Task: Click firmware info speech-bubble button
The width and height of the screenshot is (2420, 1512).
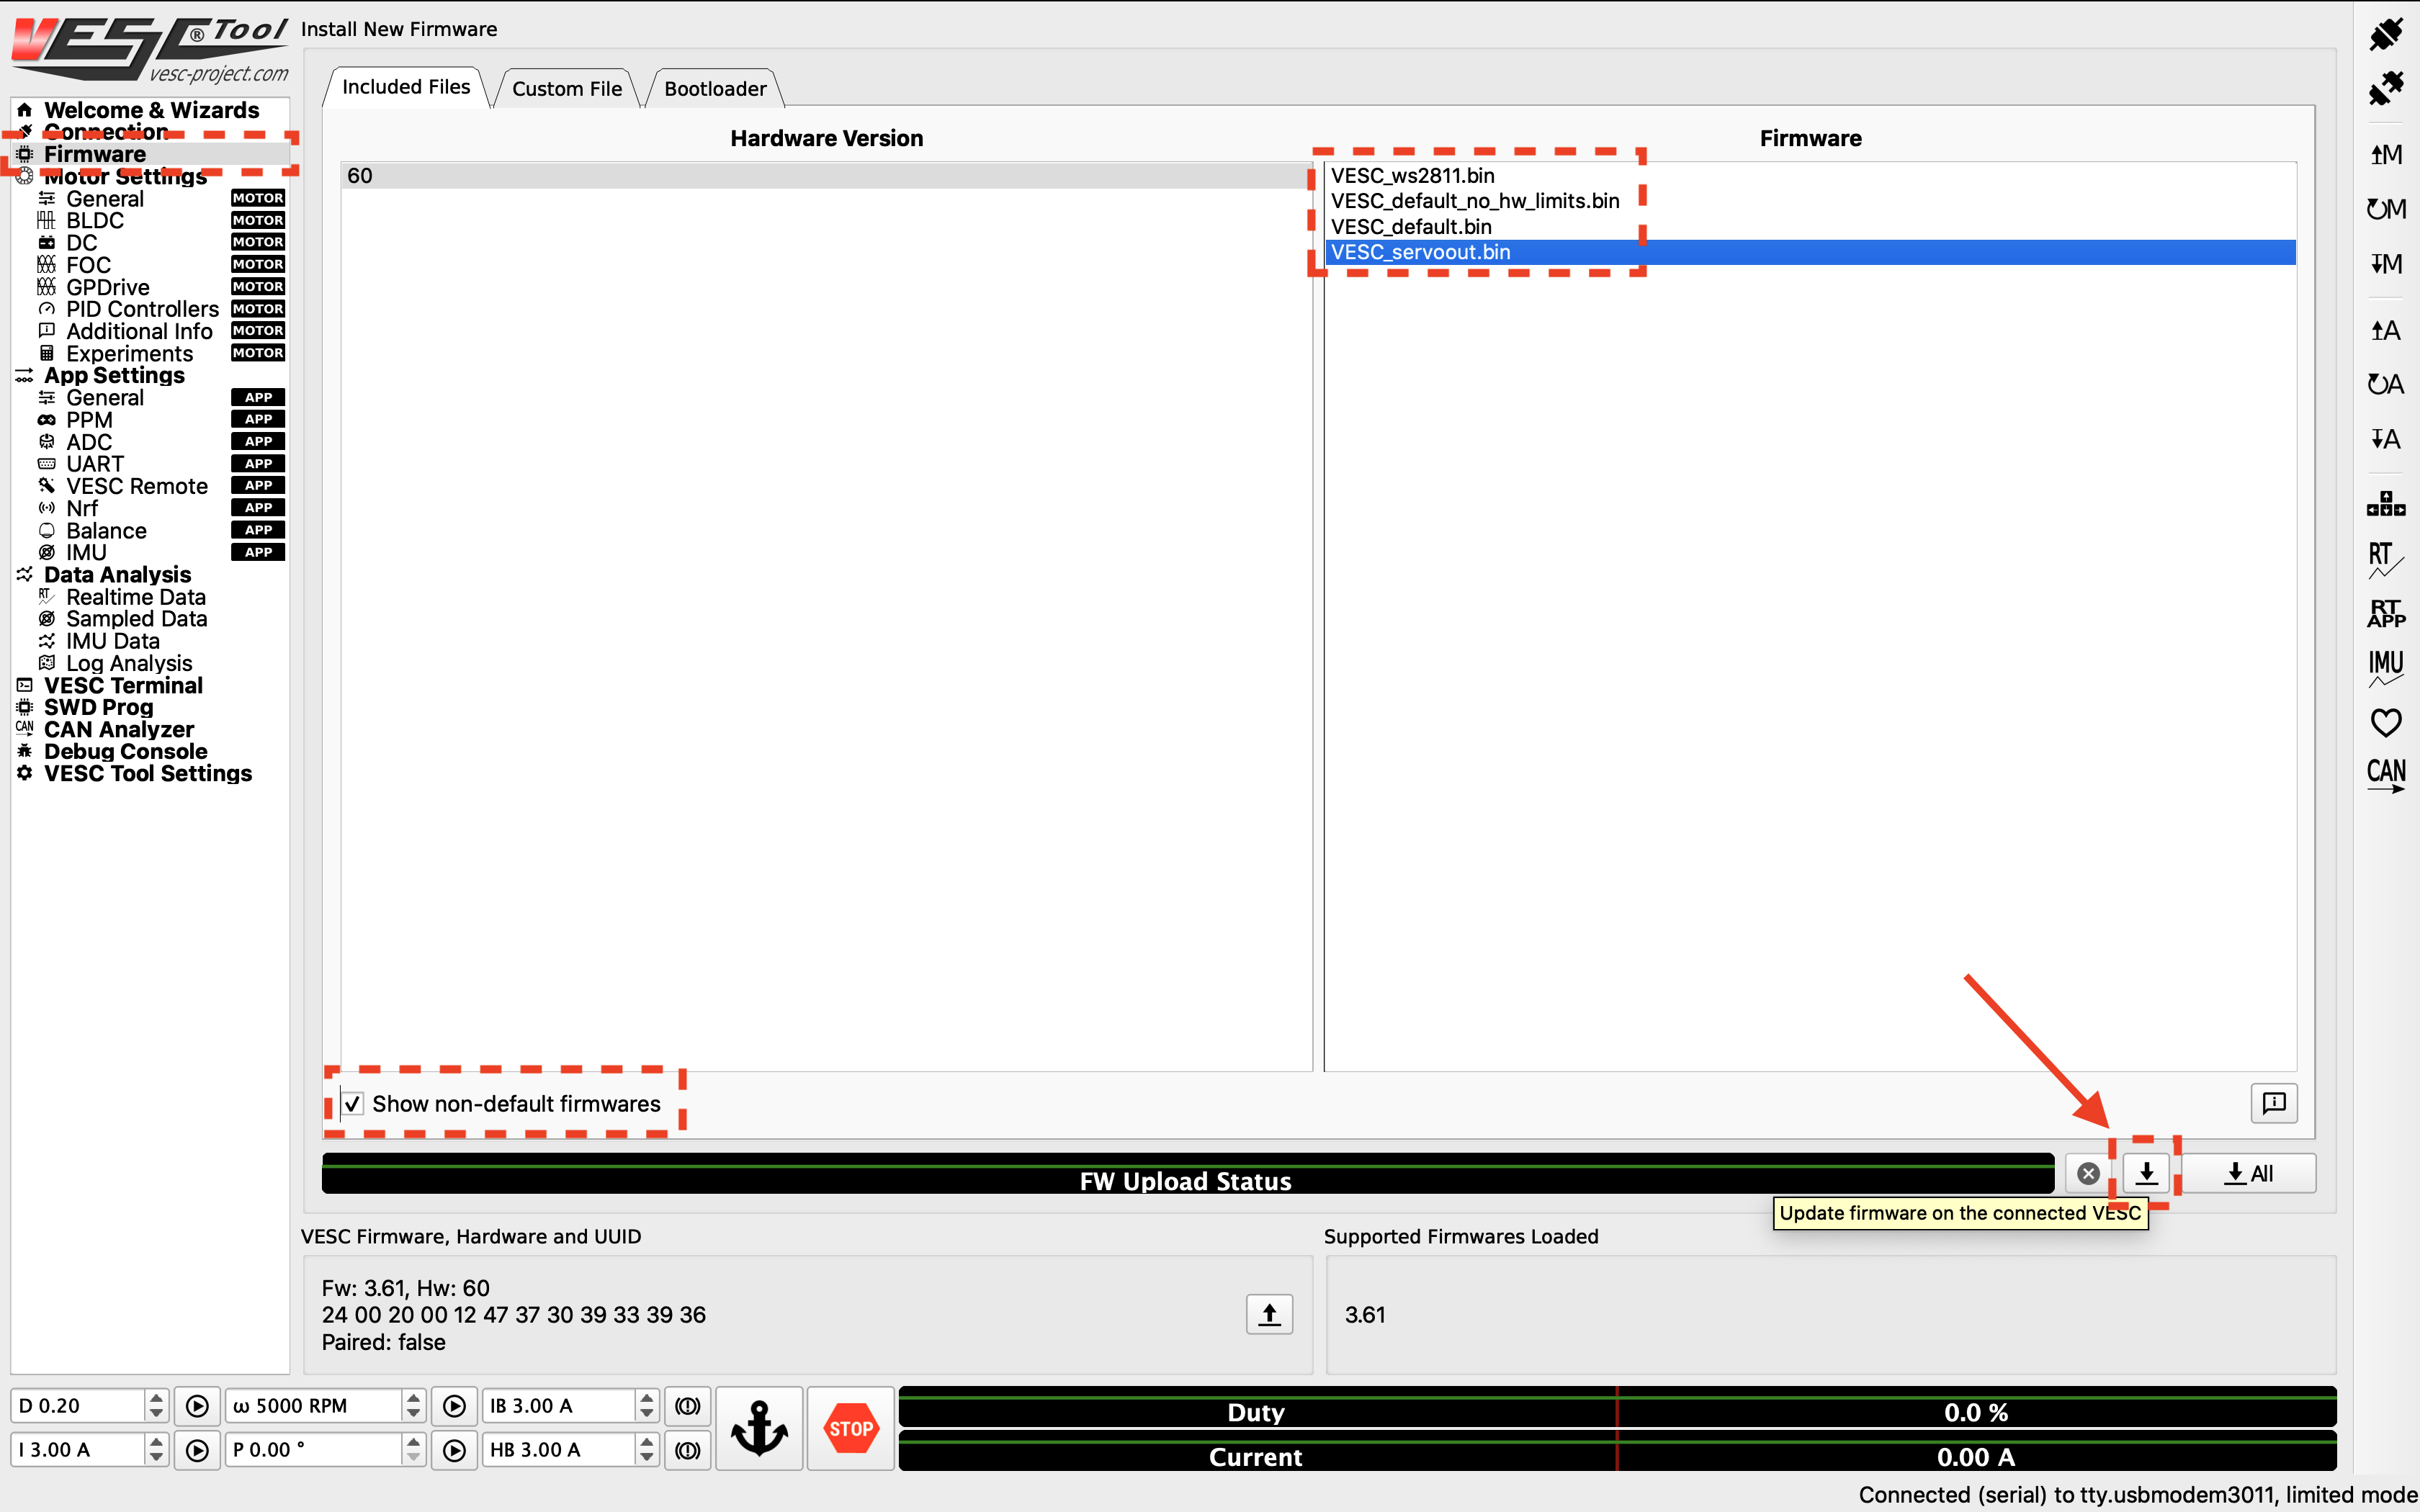Action: [x=2274, y=1103]
